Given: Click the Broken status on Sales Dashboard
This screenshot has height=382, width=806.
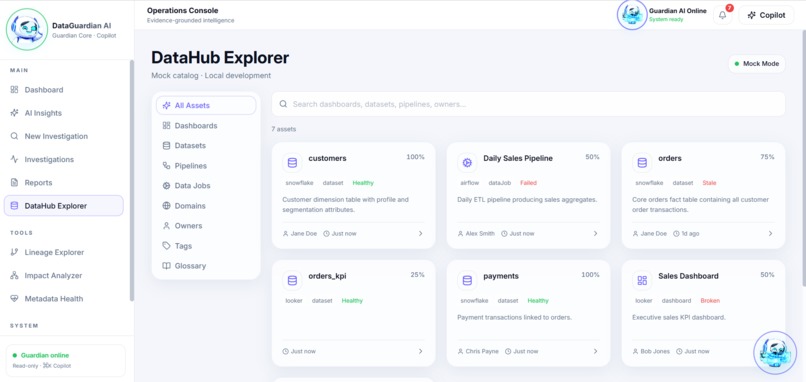Looking at the screenshot, I should (710, 300).
